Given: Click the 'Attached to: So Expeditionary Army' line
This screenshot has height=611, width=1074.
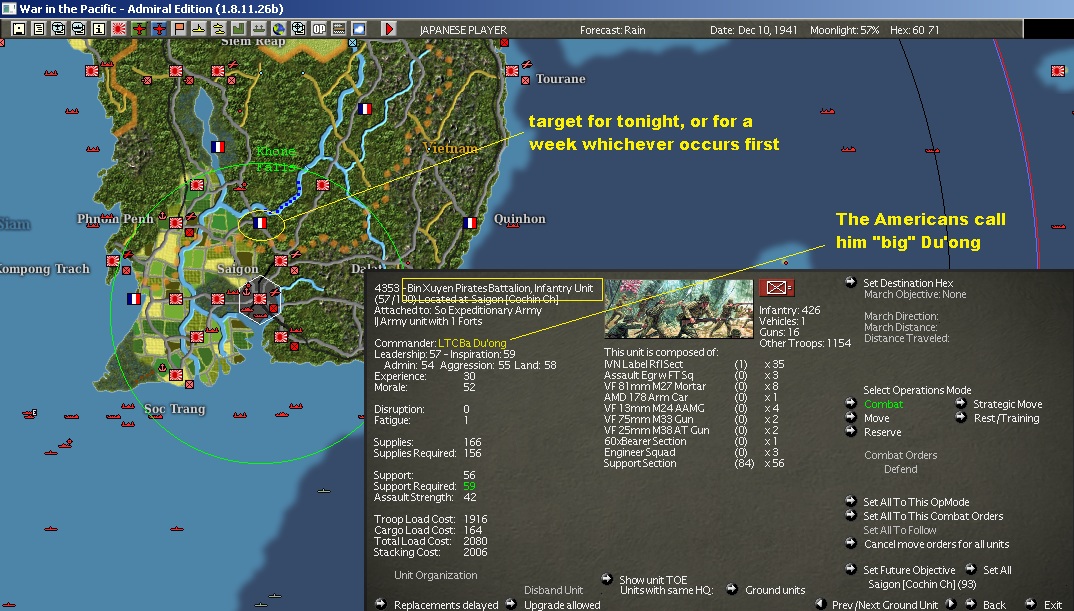Looking at the screenshot, I should pos(458,310).
